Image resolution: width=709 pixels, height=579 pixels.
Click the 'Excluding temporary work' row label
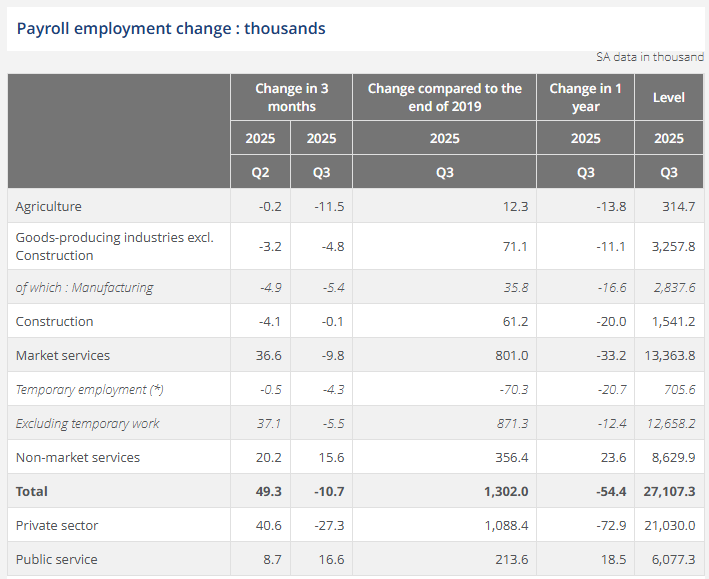point(87,423)
